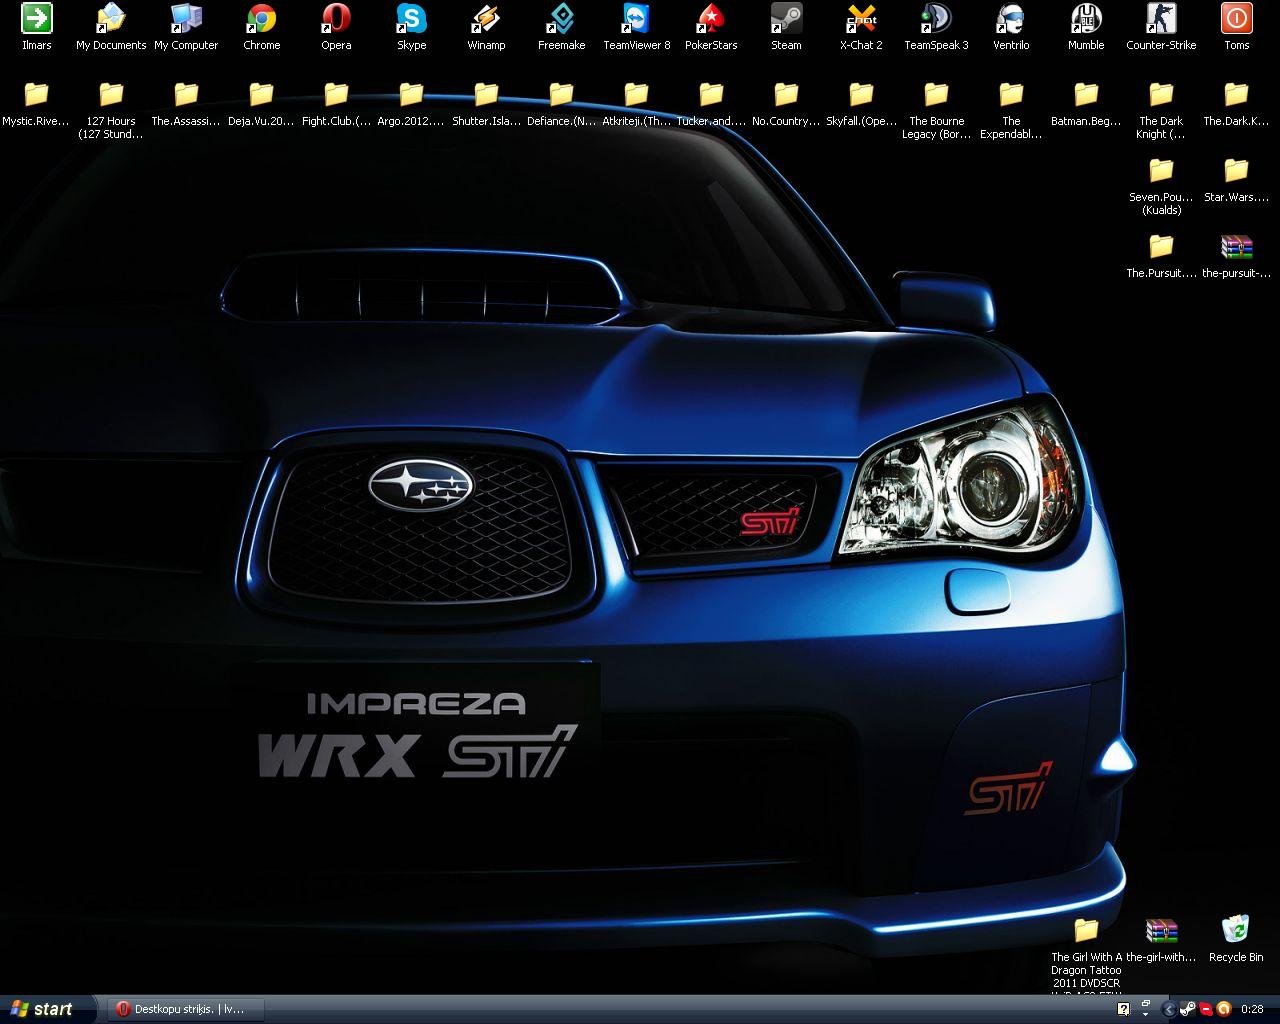
Task: Select the Toms desktop icon
Action: [1236, 26]
